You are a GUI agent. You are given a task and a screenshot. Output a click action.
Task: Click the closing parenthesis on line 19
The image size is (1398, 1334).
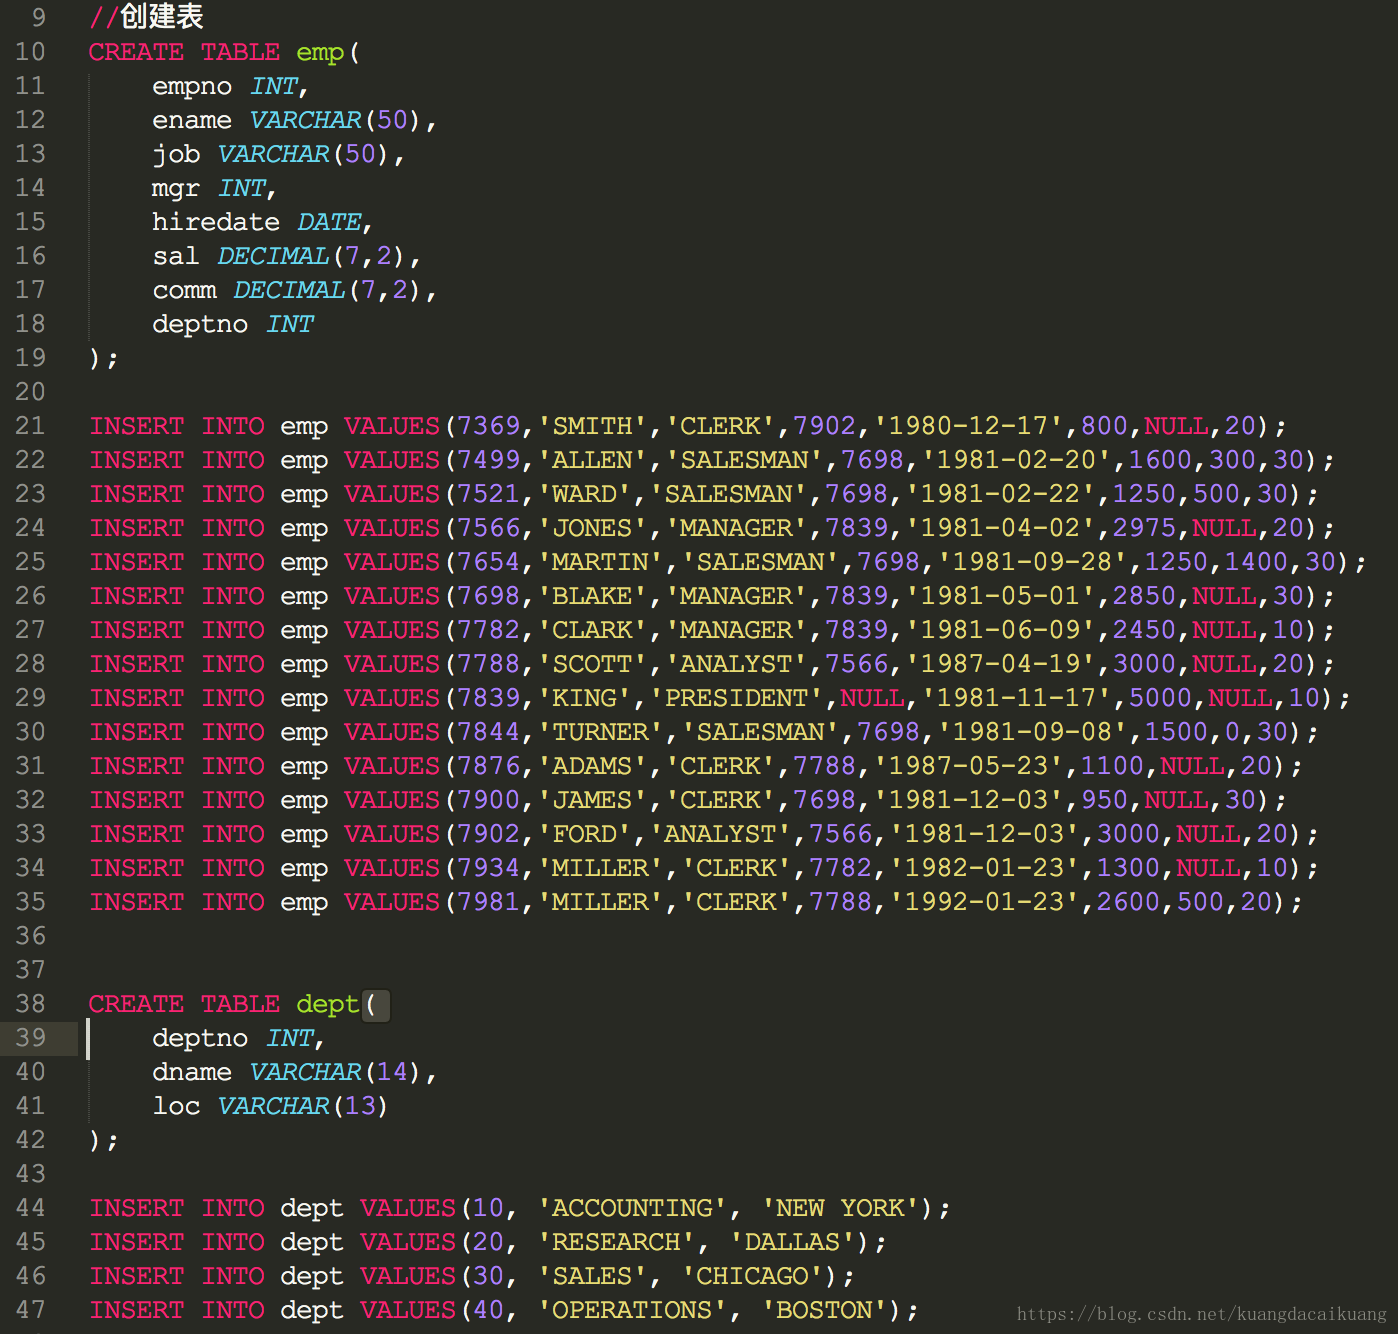[x=96, y=359]
